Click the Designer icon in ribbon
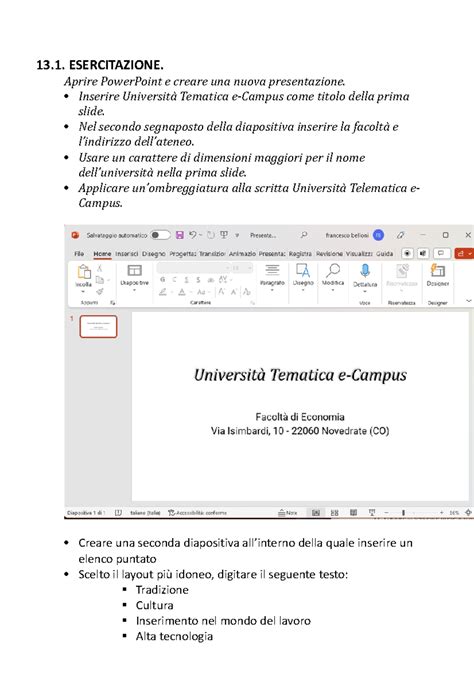The height and width of the screenshot is (690, 474). 437,271
